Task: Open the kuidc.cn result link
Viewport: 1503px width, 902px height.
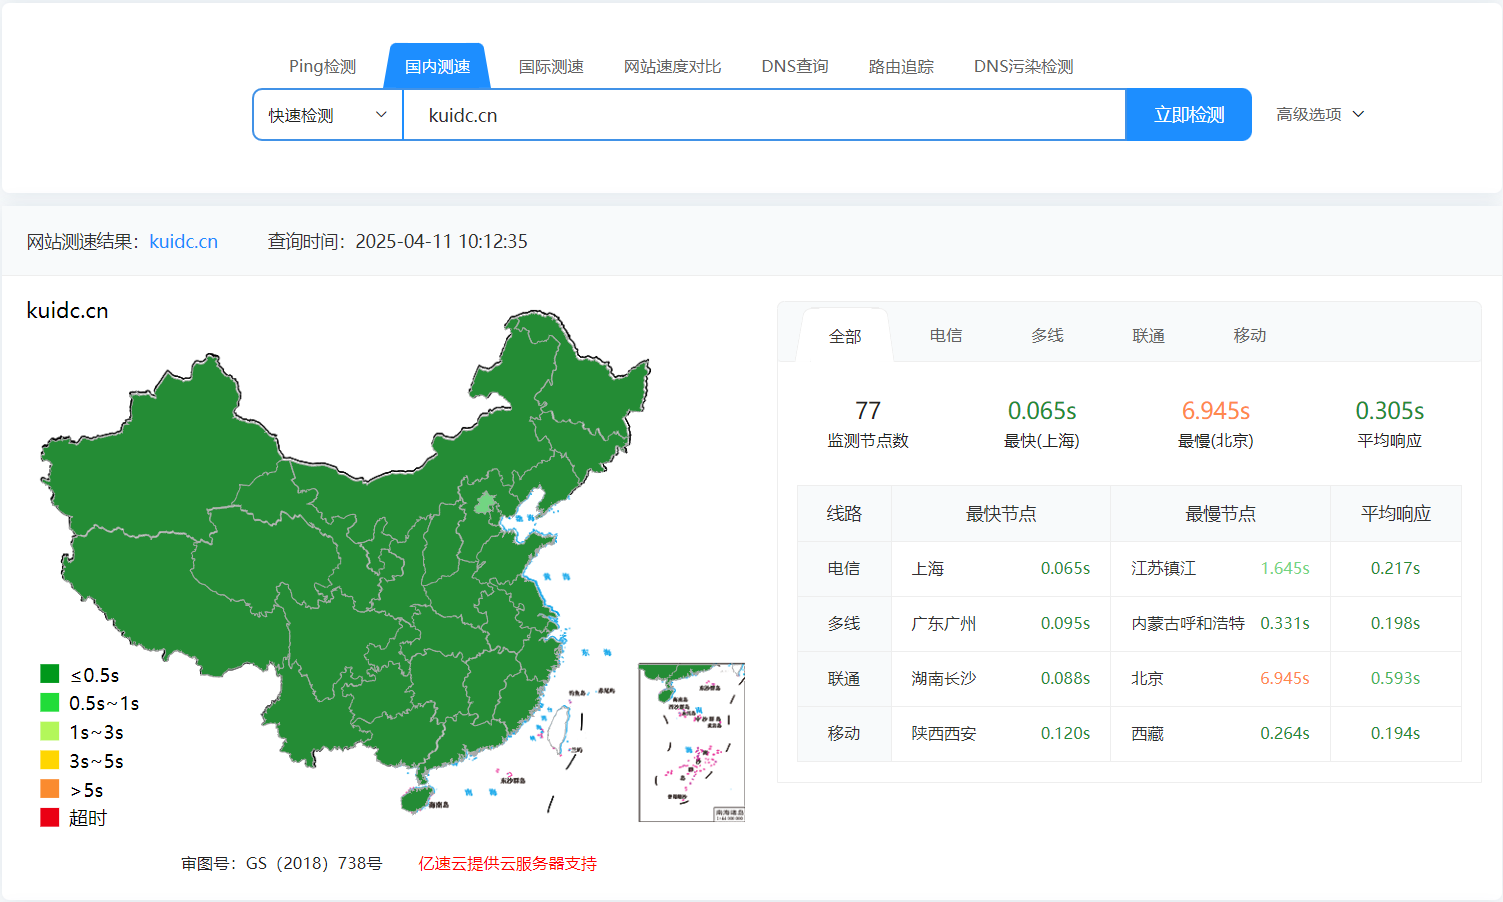Action: pyautogui.click(x=184, y=241)
